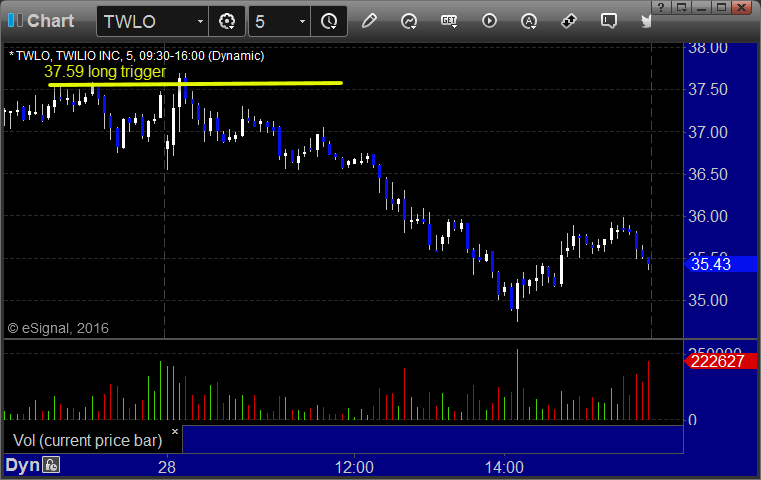Select the yellow long trigger line
This screenshot has width=761, height=480.
196,84
